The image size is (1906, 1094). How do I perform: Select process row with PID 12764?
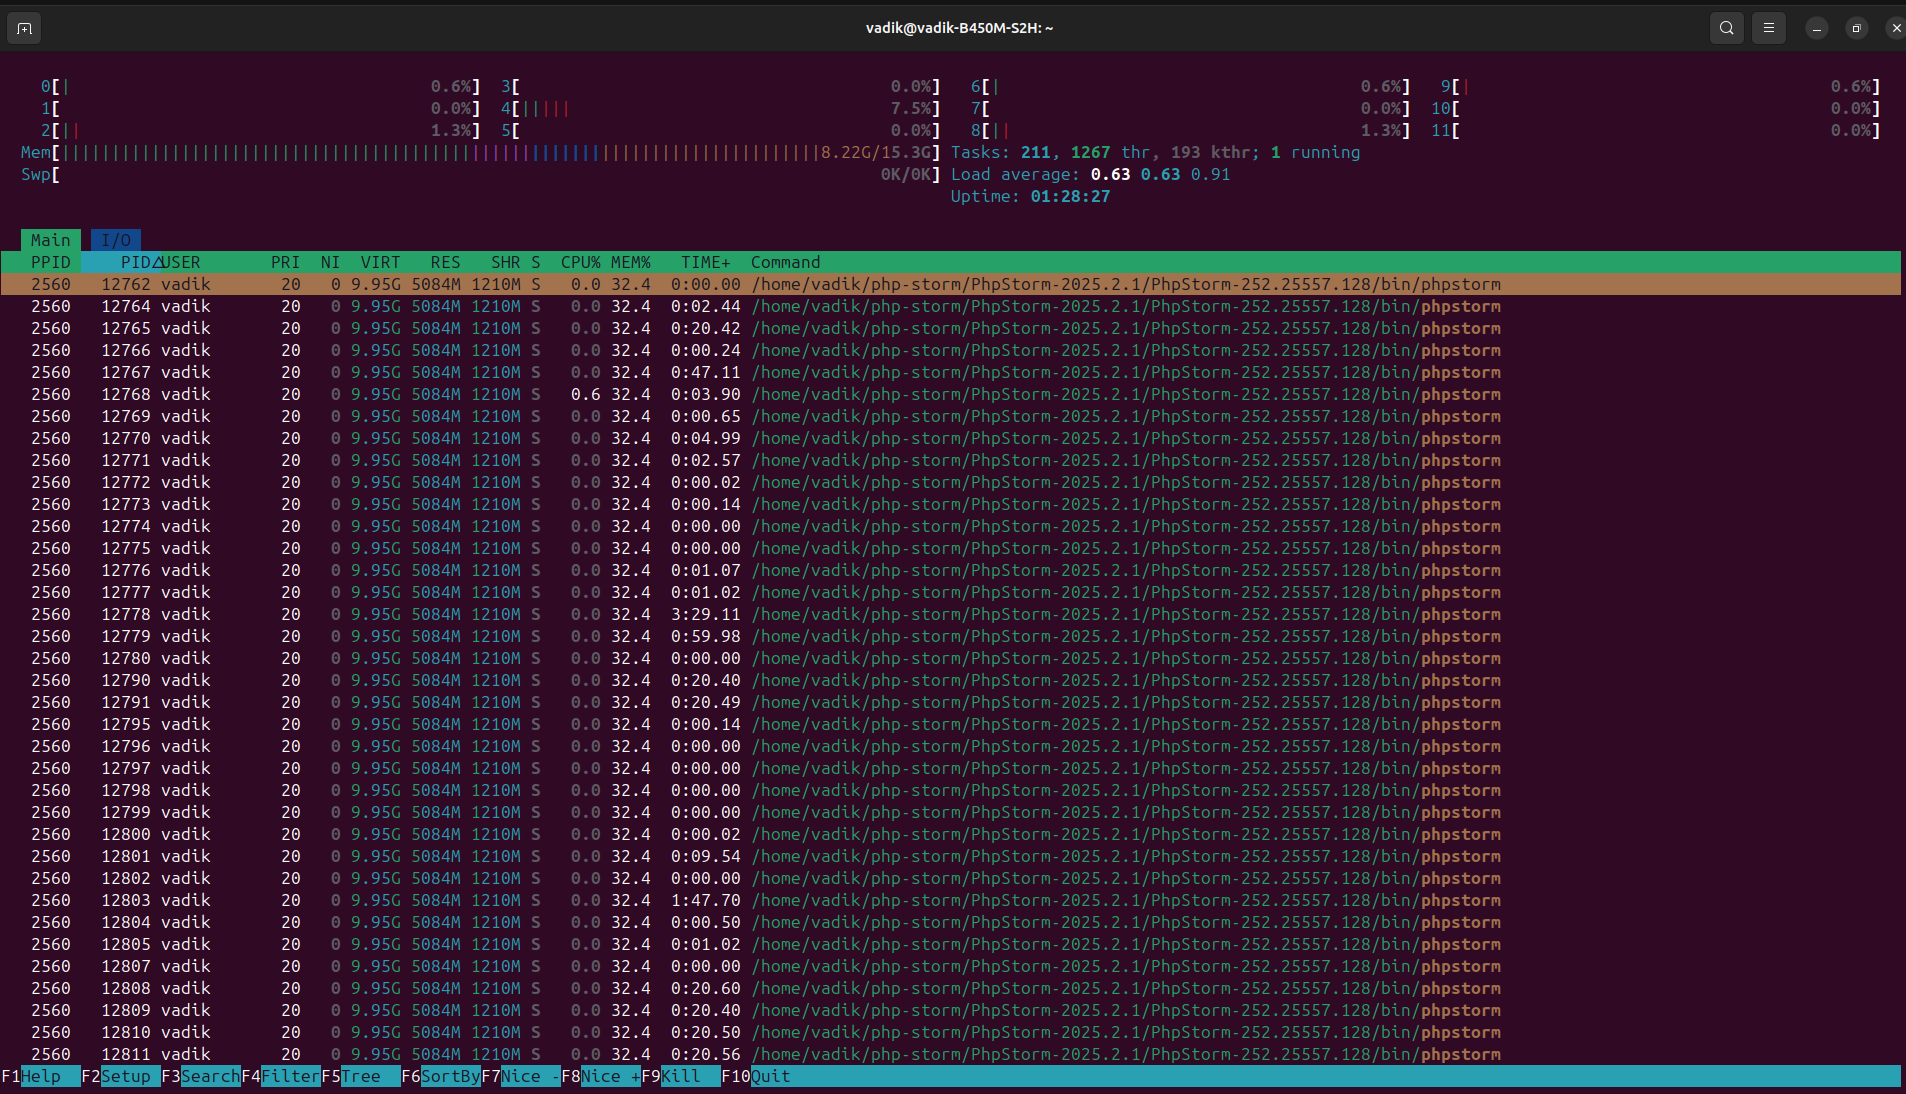coord(951,306)
